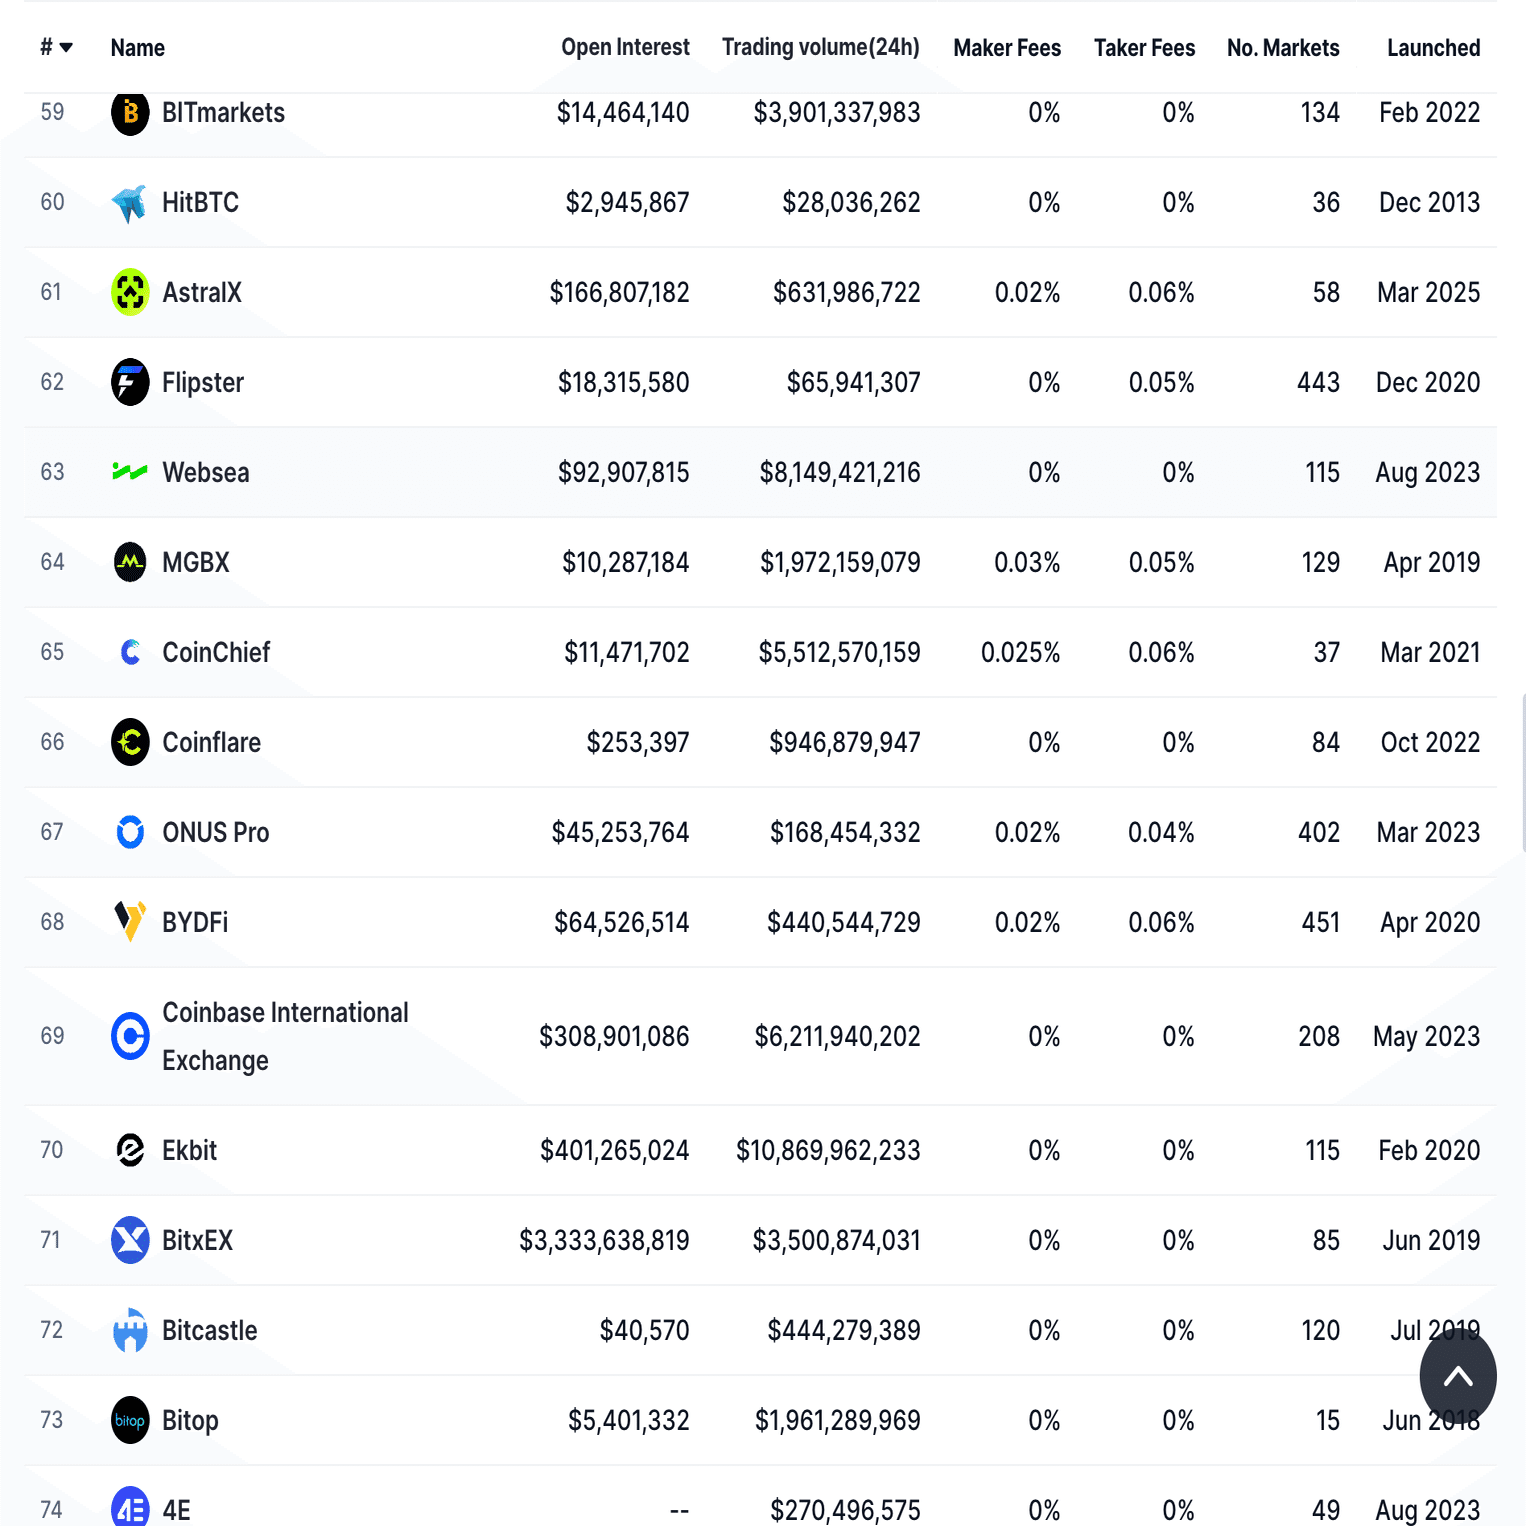
Task: Sort table by Trading volume(24h) header
Action: click(820, 47)
